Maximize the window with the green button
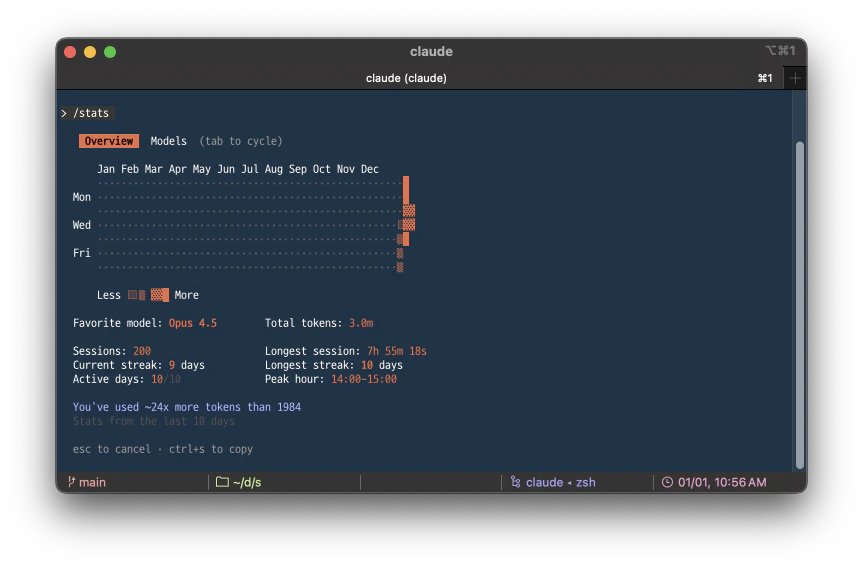This screenshot has height=567, width=863. [x=110, y=52]
